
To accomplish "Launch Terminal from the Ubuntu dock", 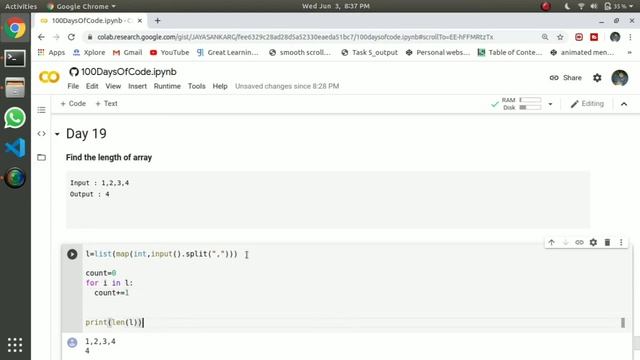I will click(15, 58).
